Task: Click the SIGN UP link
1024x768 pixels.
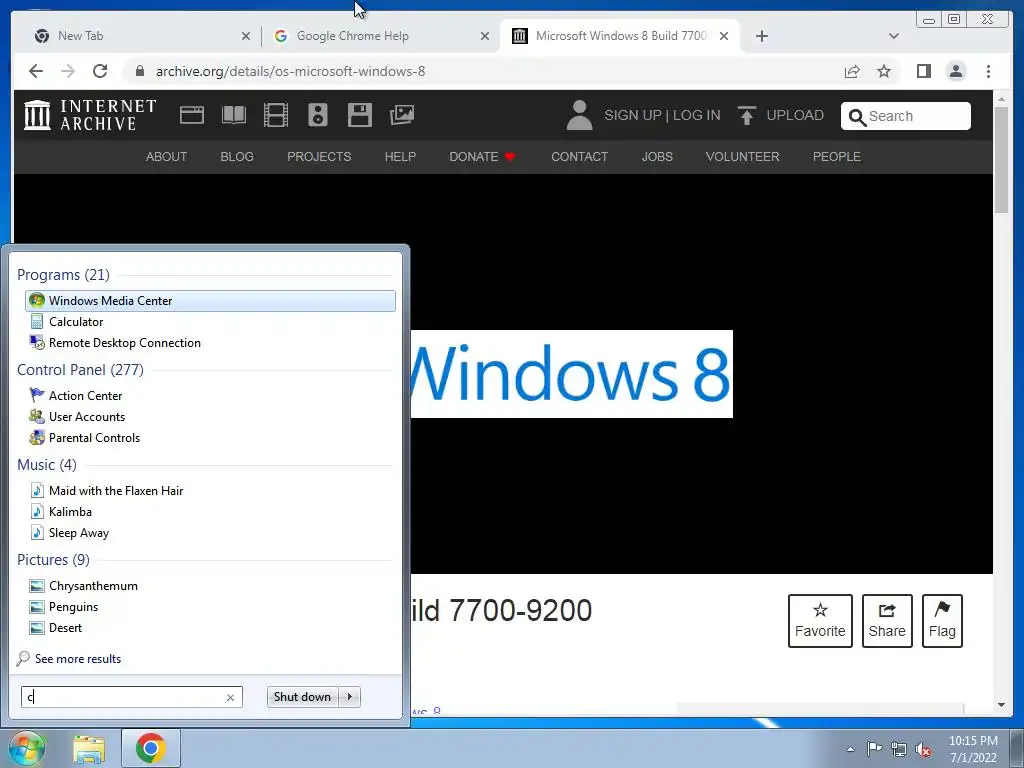Action: [x=632, y=116]
